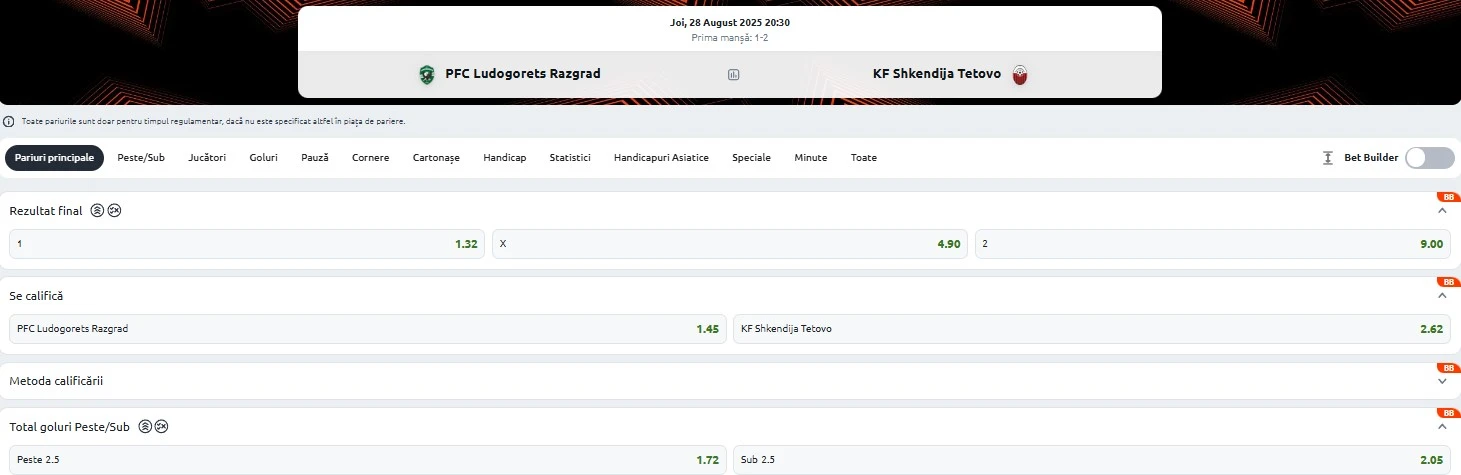Click the KF Shkendija Tetovo team crest

click(x=1019, y=74)
